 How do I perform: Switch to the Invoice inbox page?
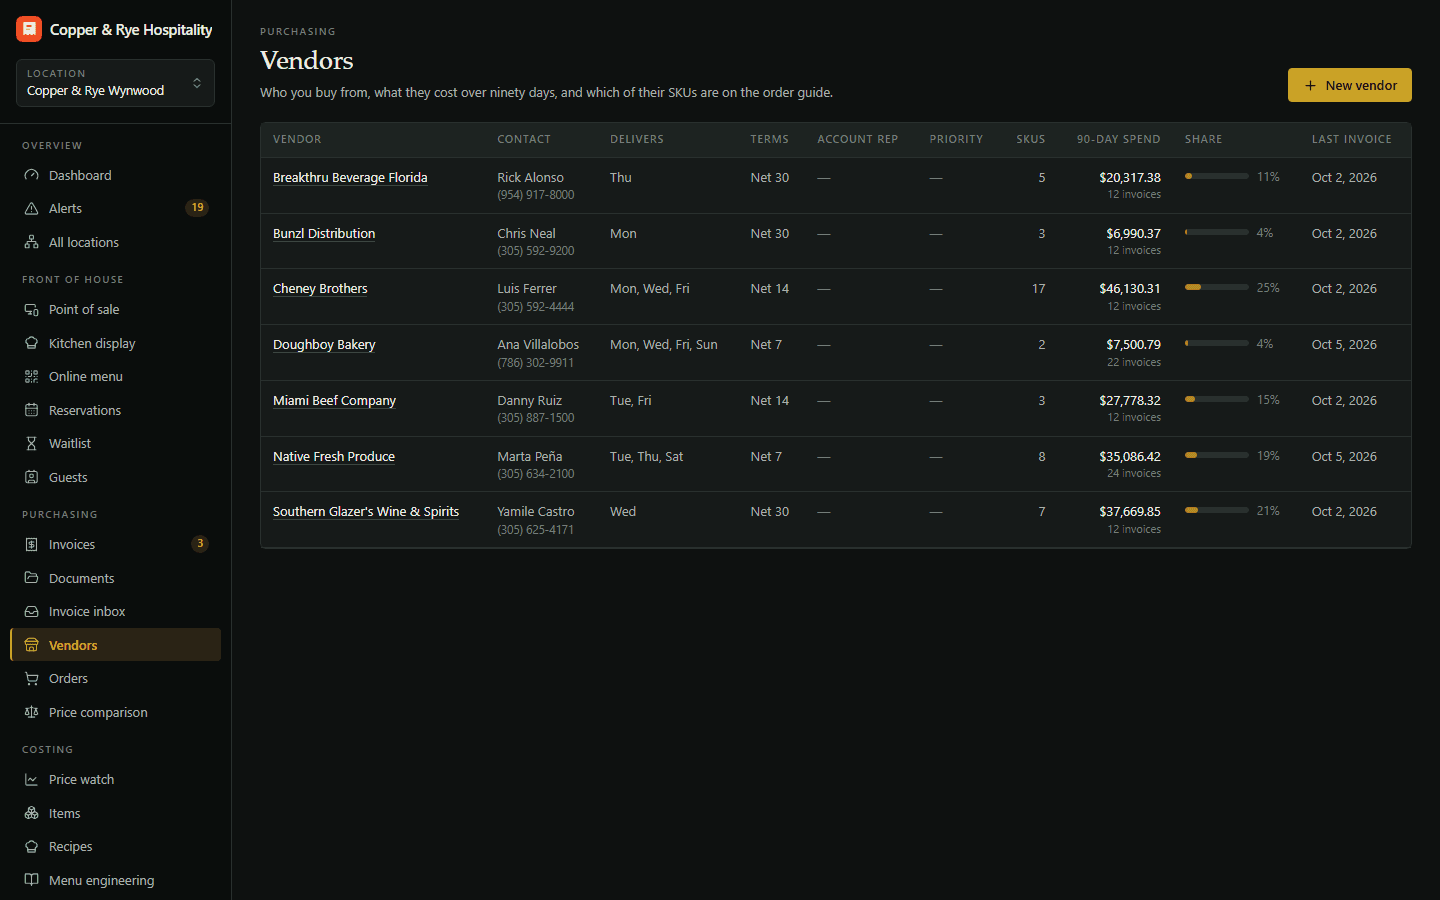point(115,611)
